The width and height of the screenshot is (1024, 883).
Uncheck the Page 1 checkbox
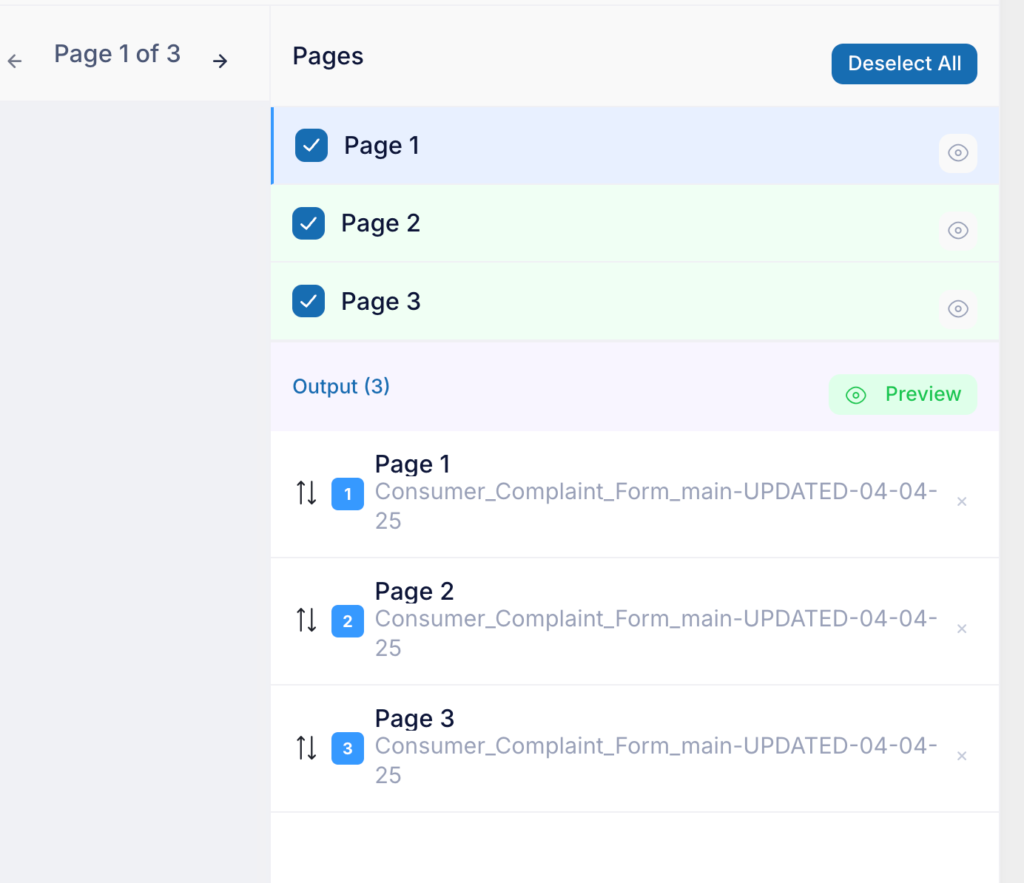(312, 145)
